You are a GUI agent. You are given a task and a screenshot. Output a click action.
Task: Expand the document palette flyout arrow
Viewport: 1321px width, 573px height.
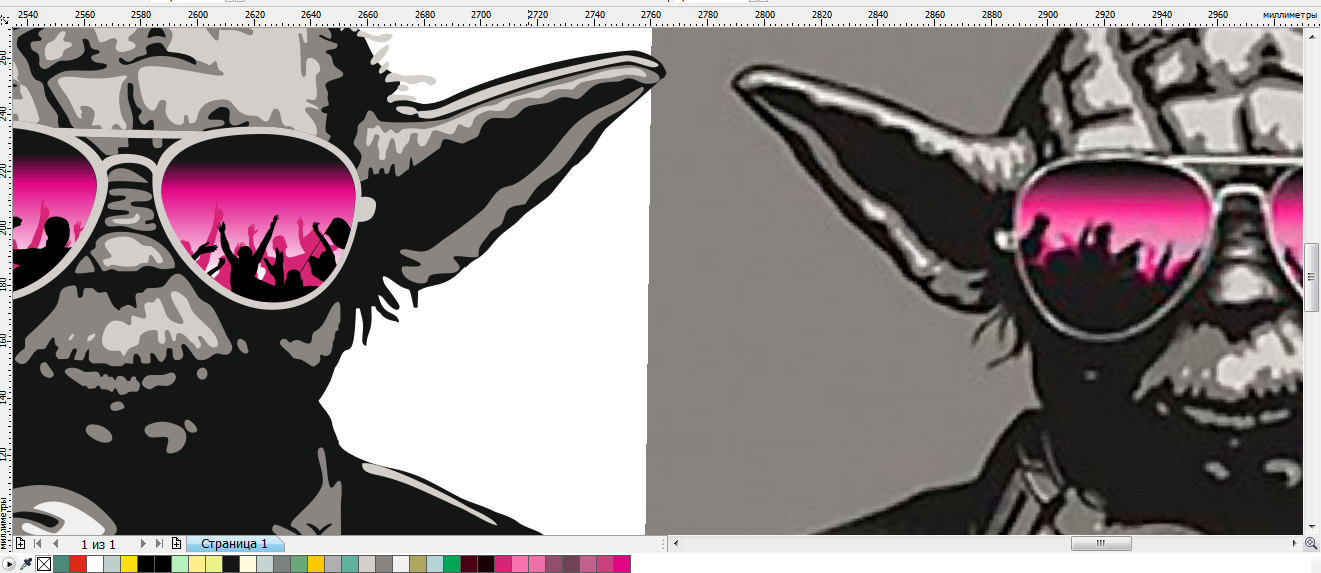coord(10,565)
